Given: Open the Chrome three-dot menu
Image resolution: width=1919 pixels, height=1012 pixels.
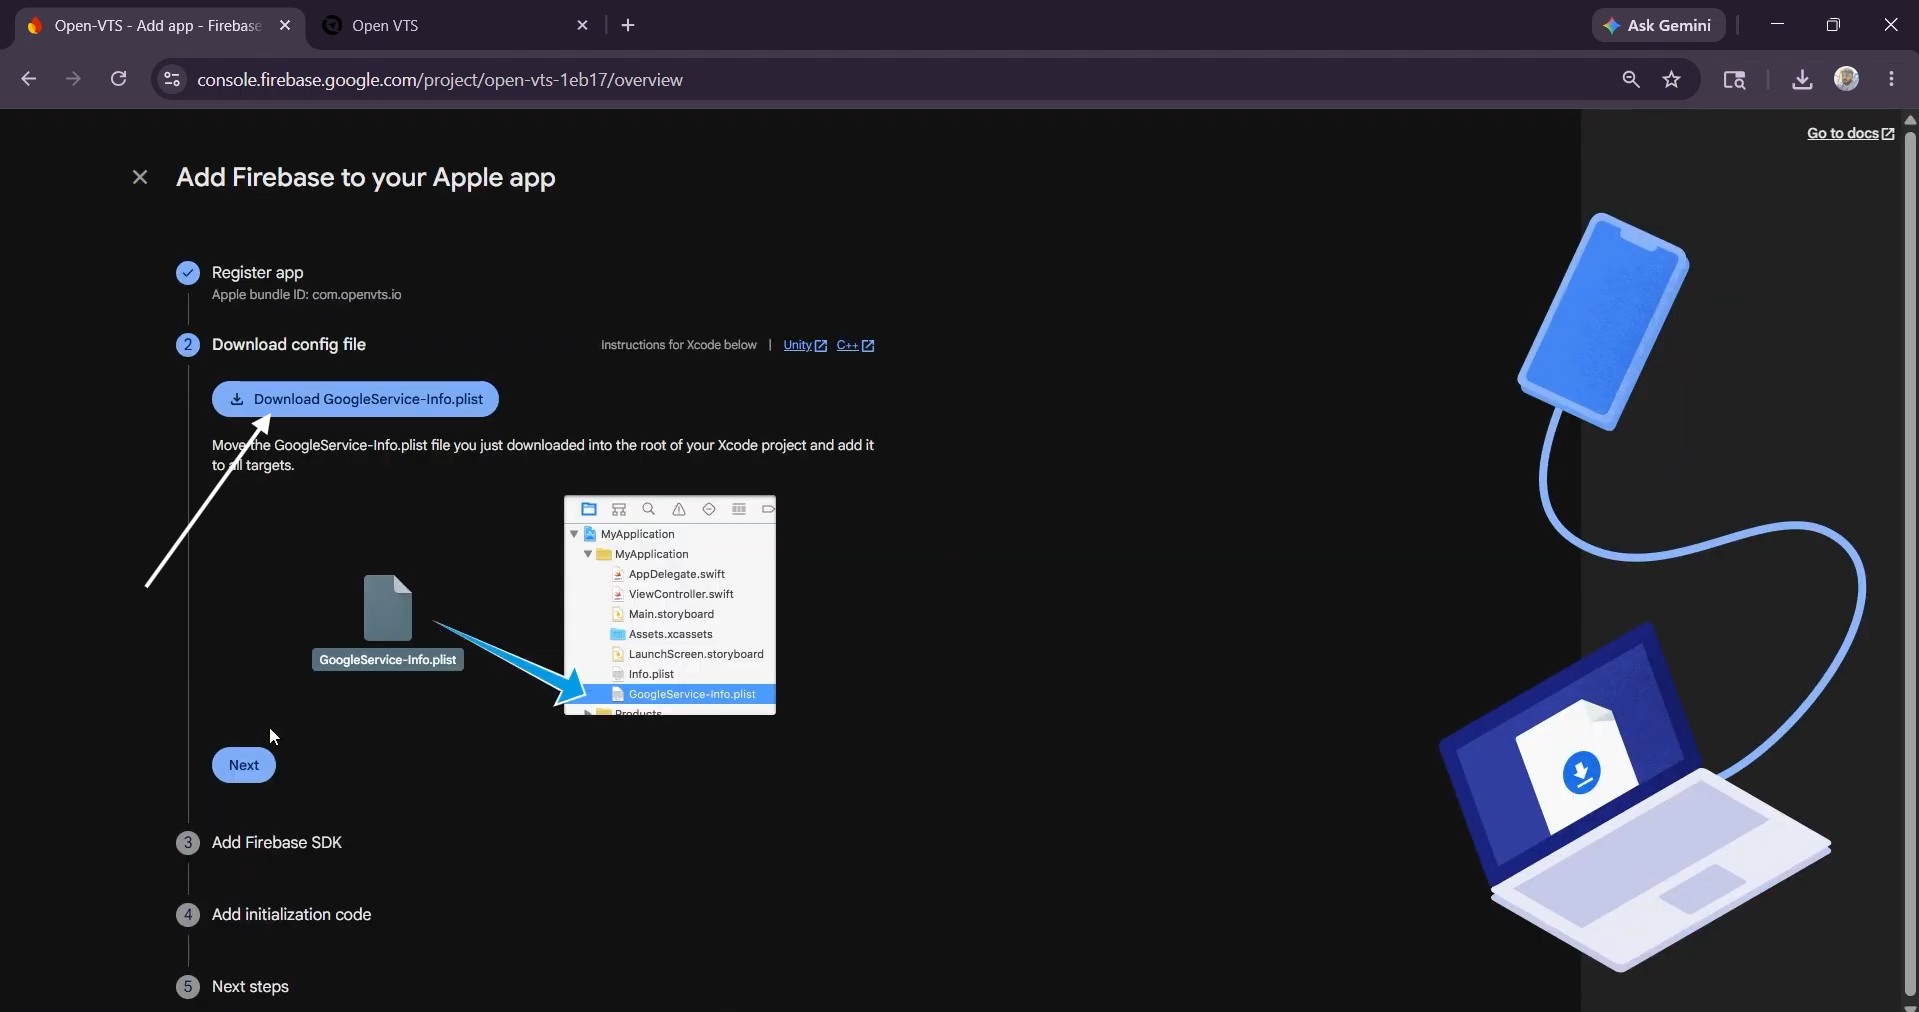Looking at the screenshot, I should (x=1891, y=79).
